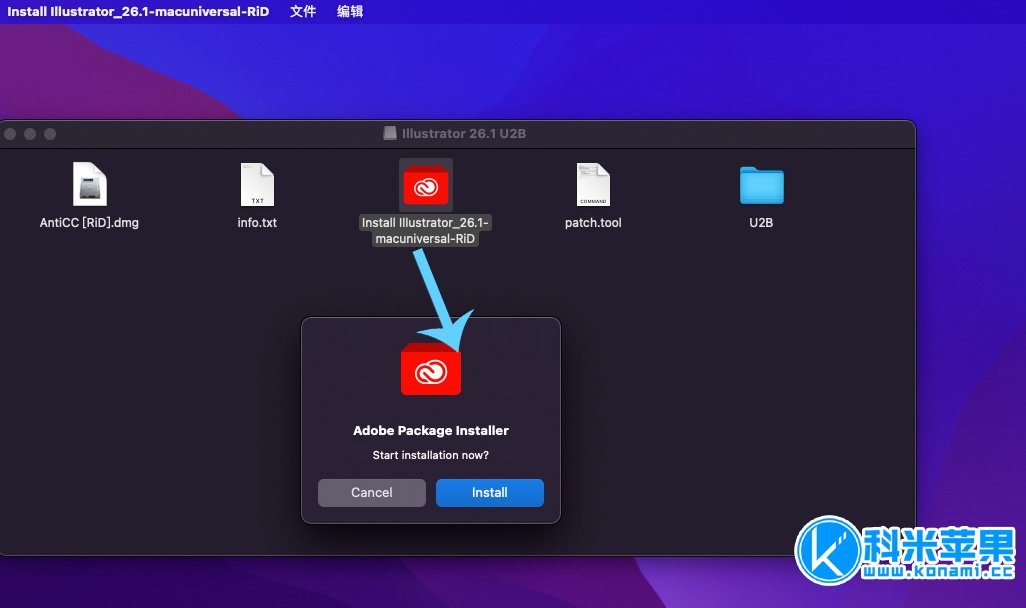Zoom the Illustrator 26.1 U2B Finder window
This screenshot has width=1026, height=608.
pyautogui.click(x=50, y=134)
